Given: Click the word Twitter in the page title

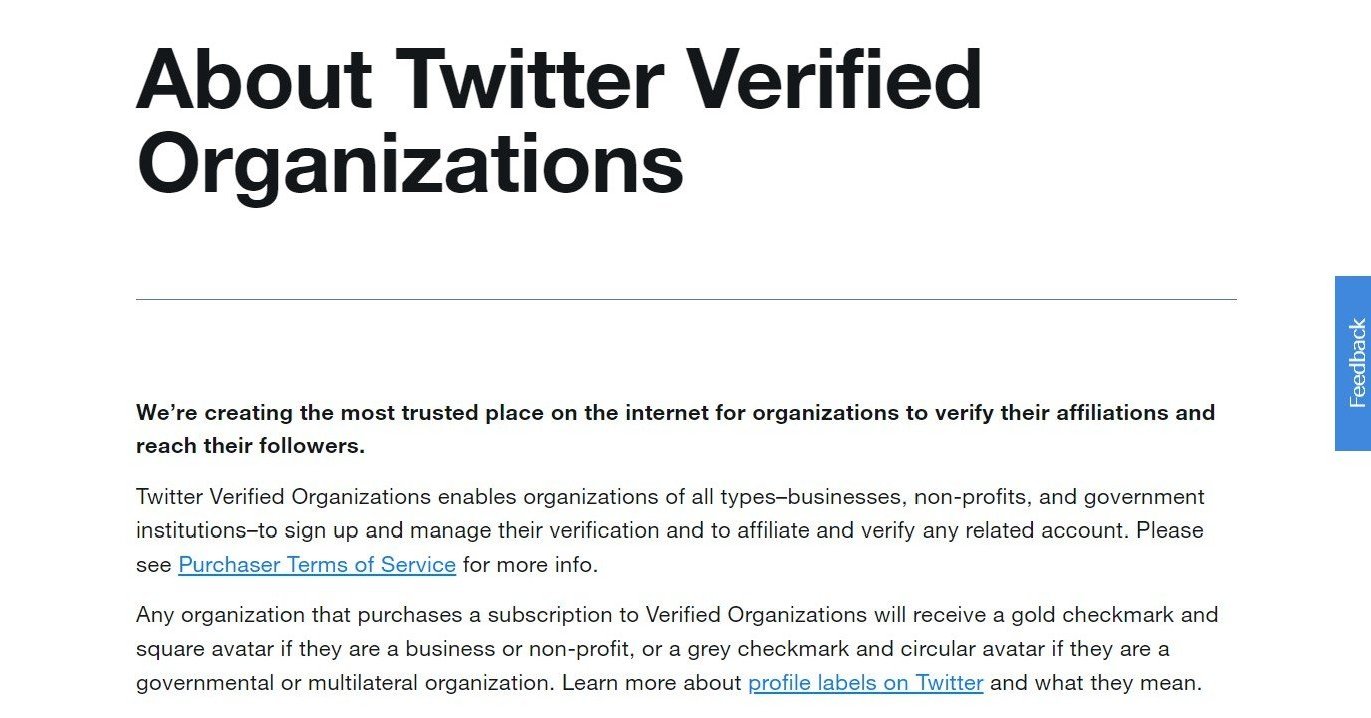Looking at the screenshot, I should coord(530,79).
